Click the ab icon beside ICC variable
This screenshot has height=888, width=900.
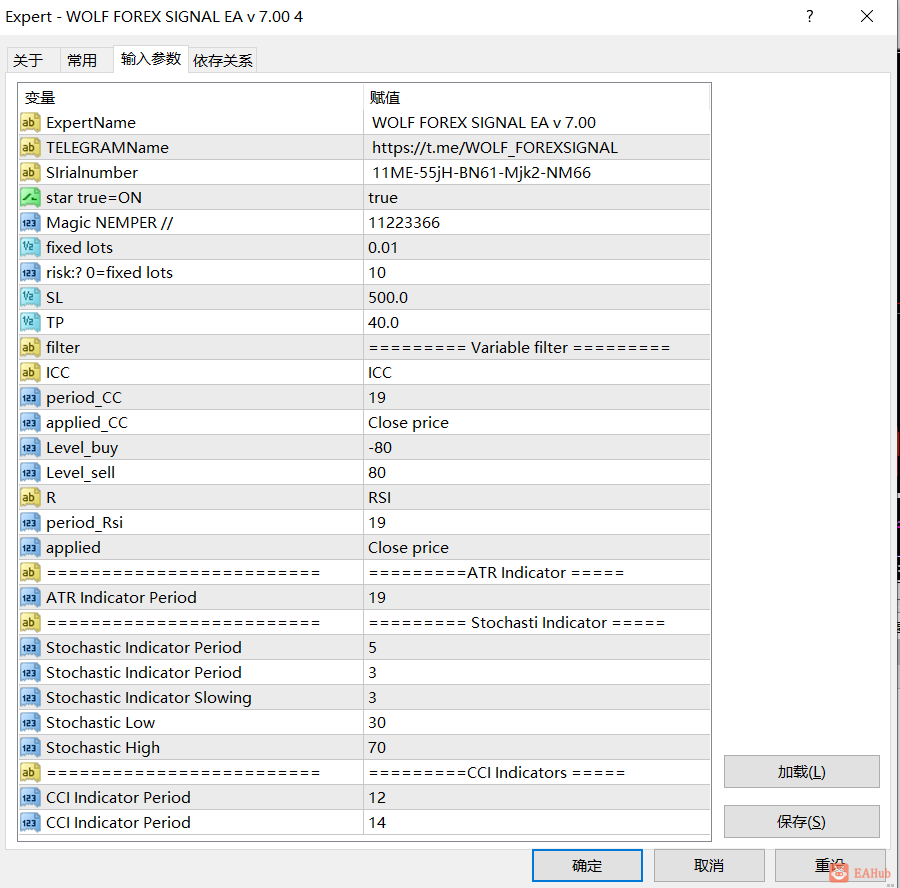(x=30, y=372)
